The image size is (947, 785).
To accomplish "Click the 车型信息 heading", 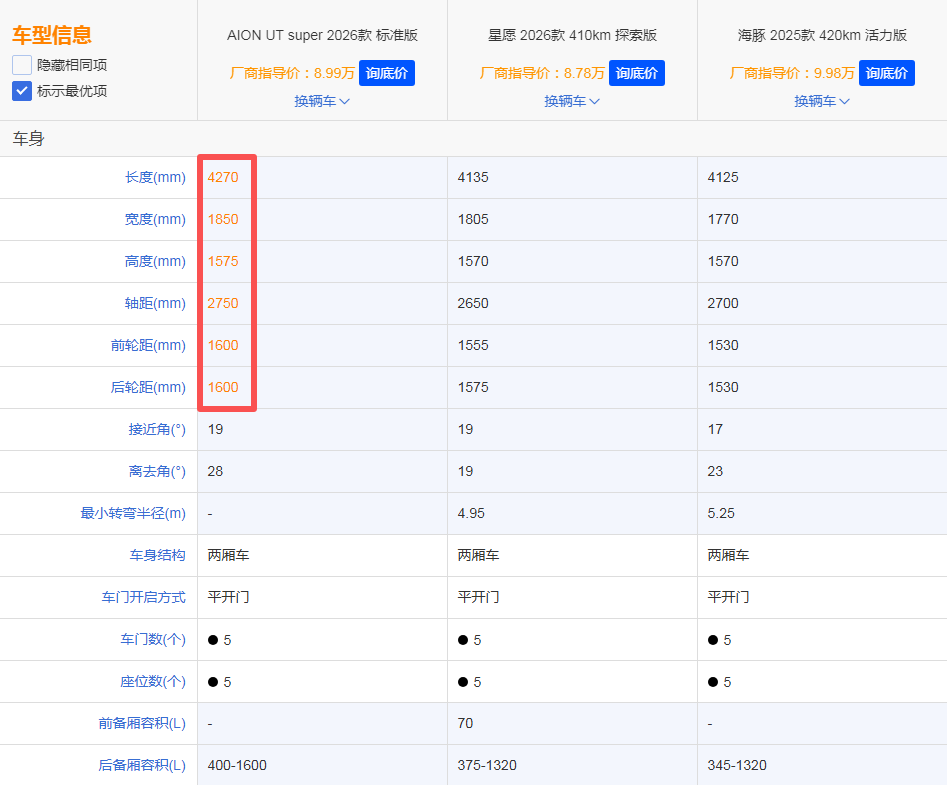I will (52, 35).
